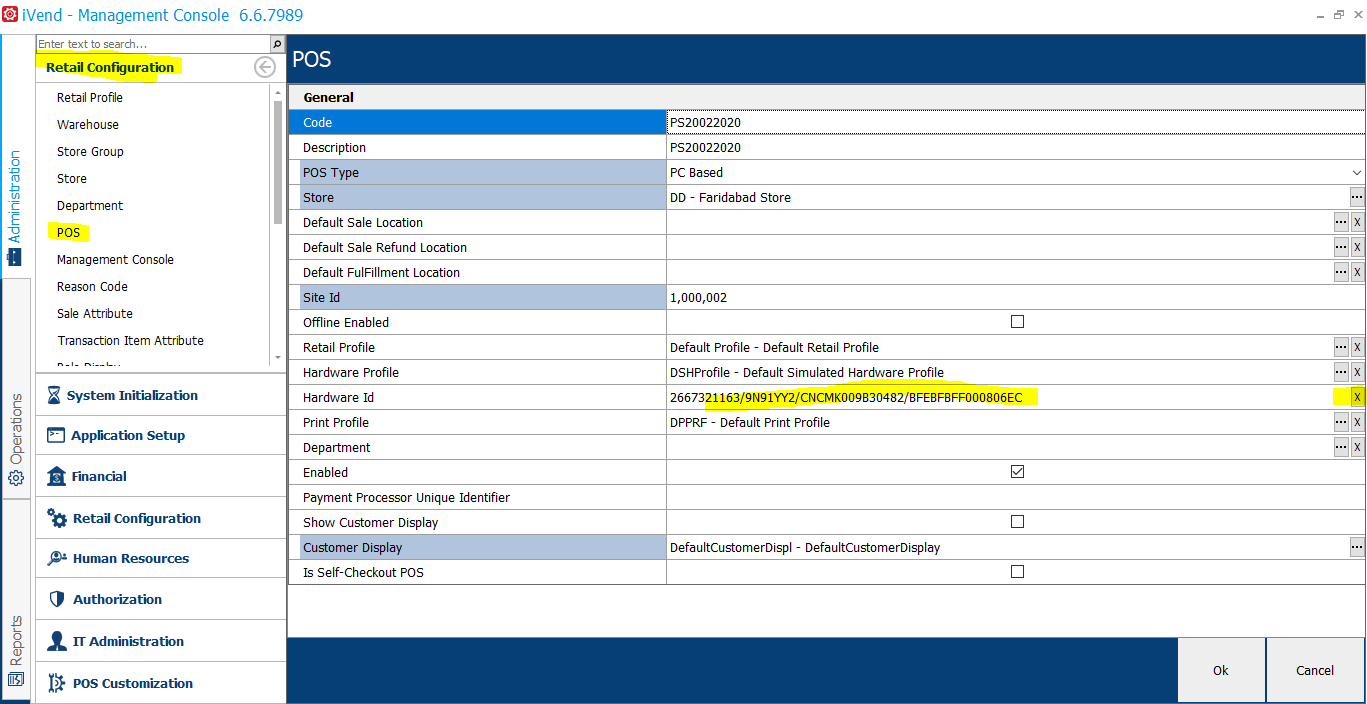1367x704 pixels.
Task: Click the navigation search text box
Action: (x=153, y=44)
